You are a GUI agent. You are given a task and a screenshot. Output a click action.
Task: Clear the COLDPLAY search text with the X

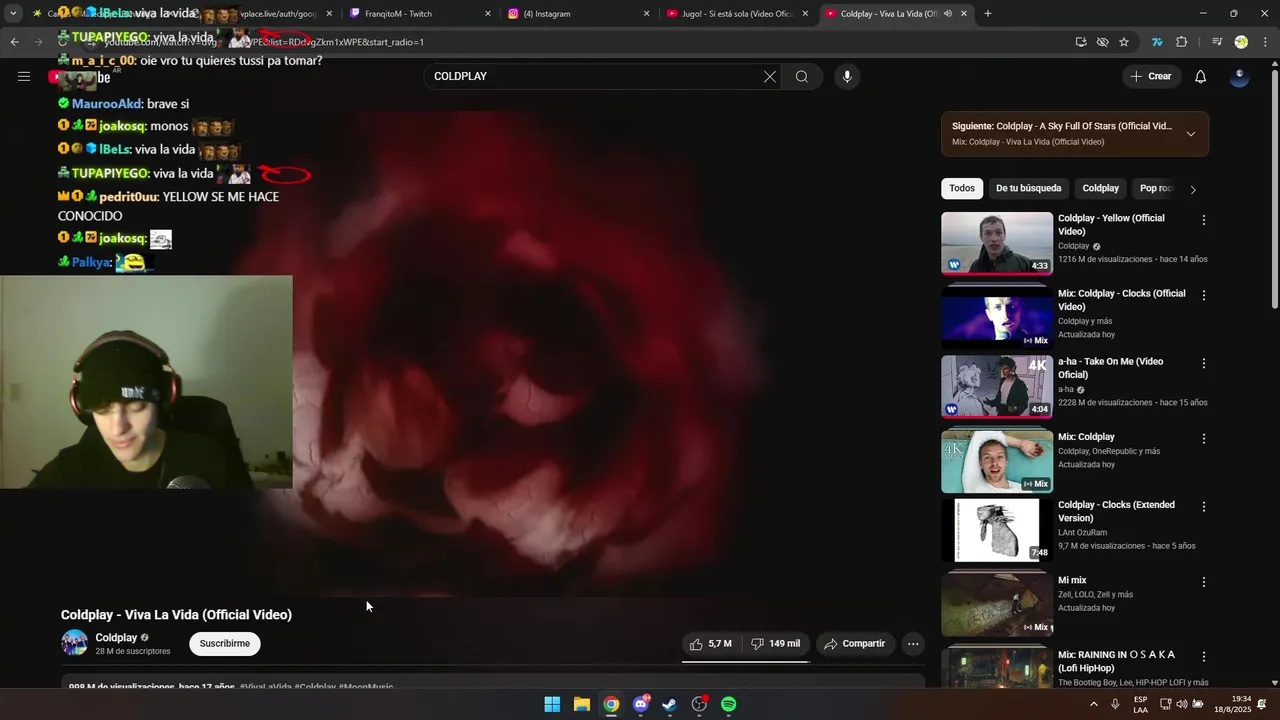(x=770, y=77)
